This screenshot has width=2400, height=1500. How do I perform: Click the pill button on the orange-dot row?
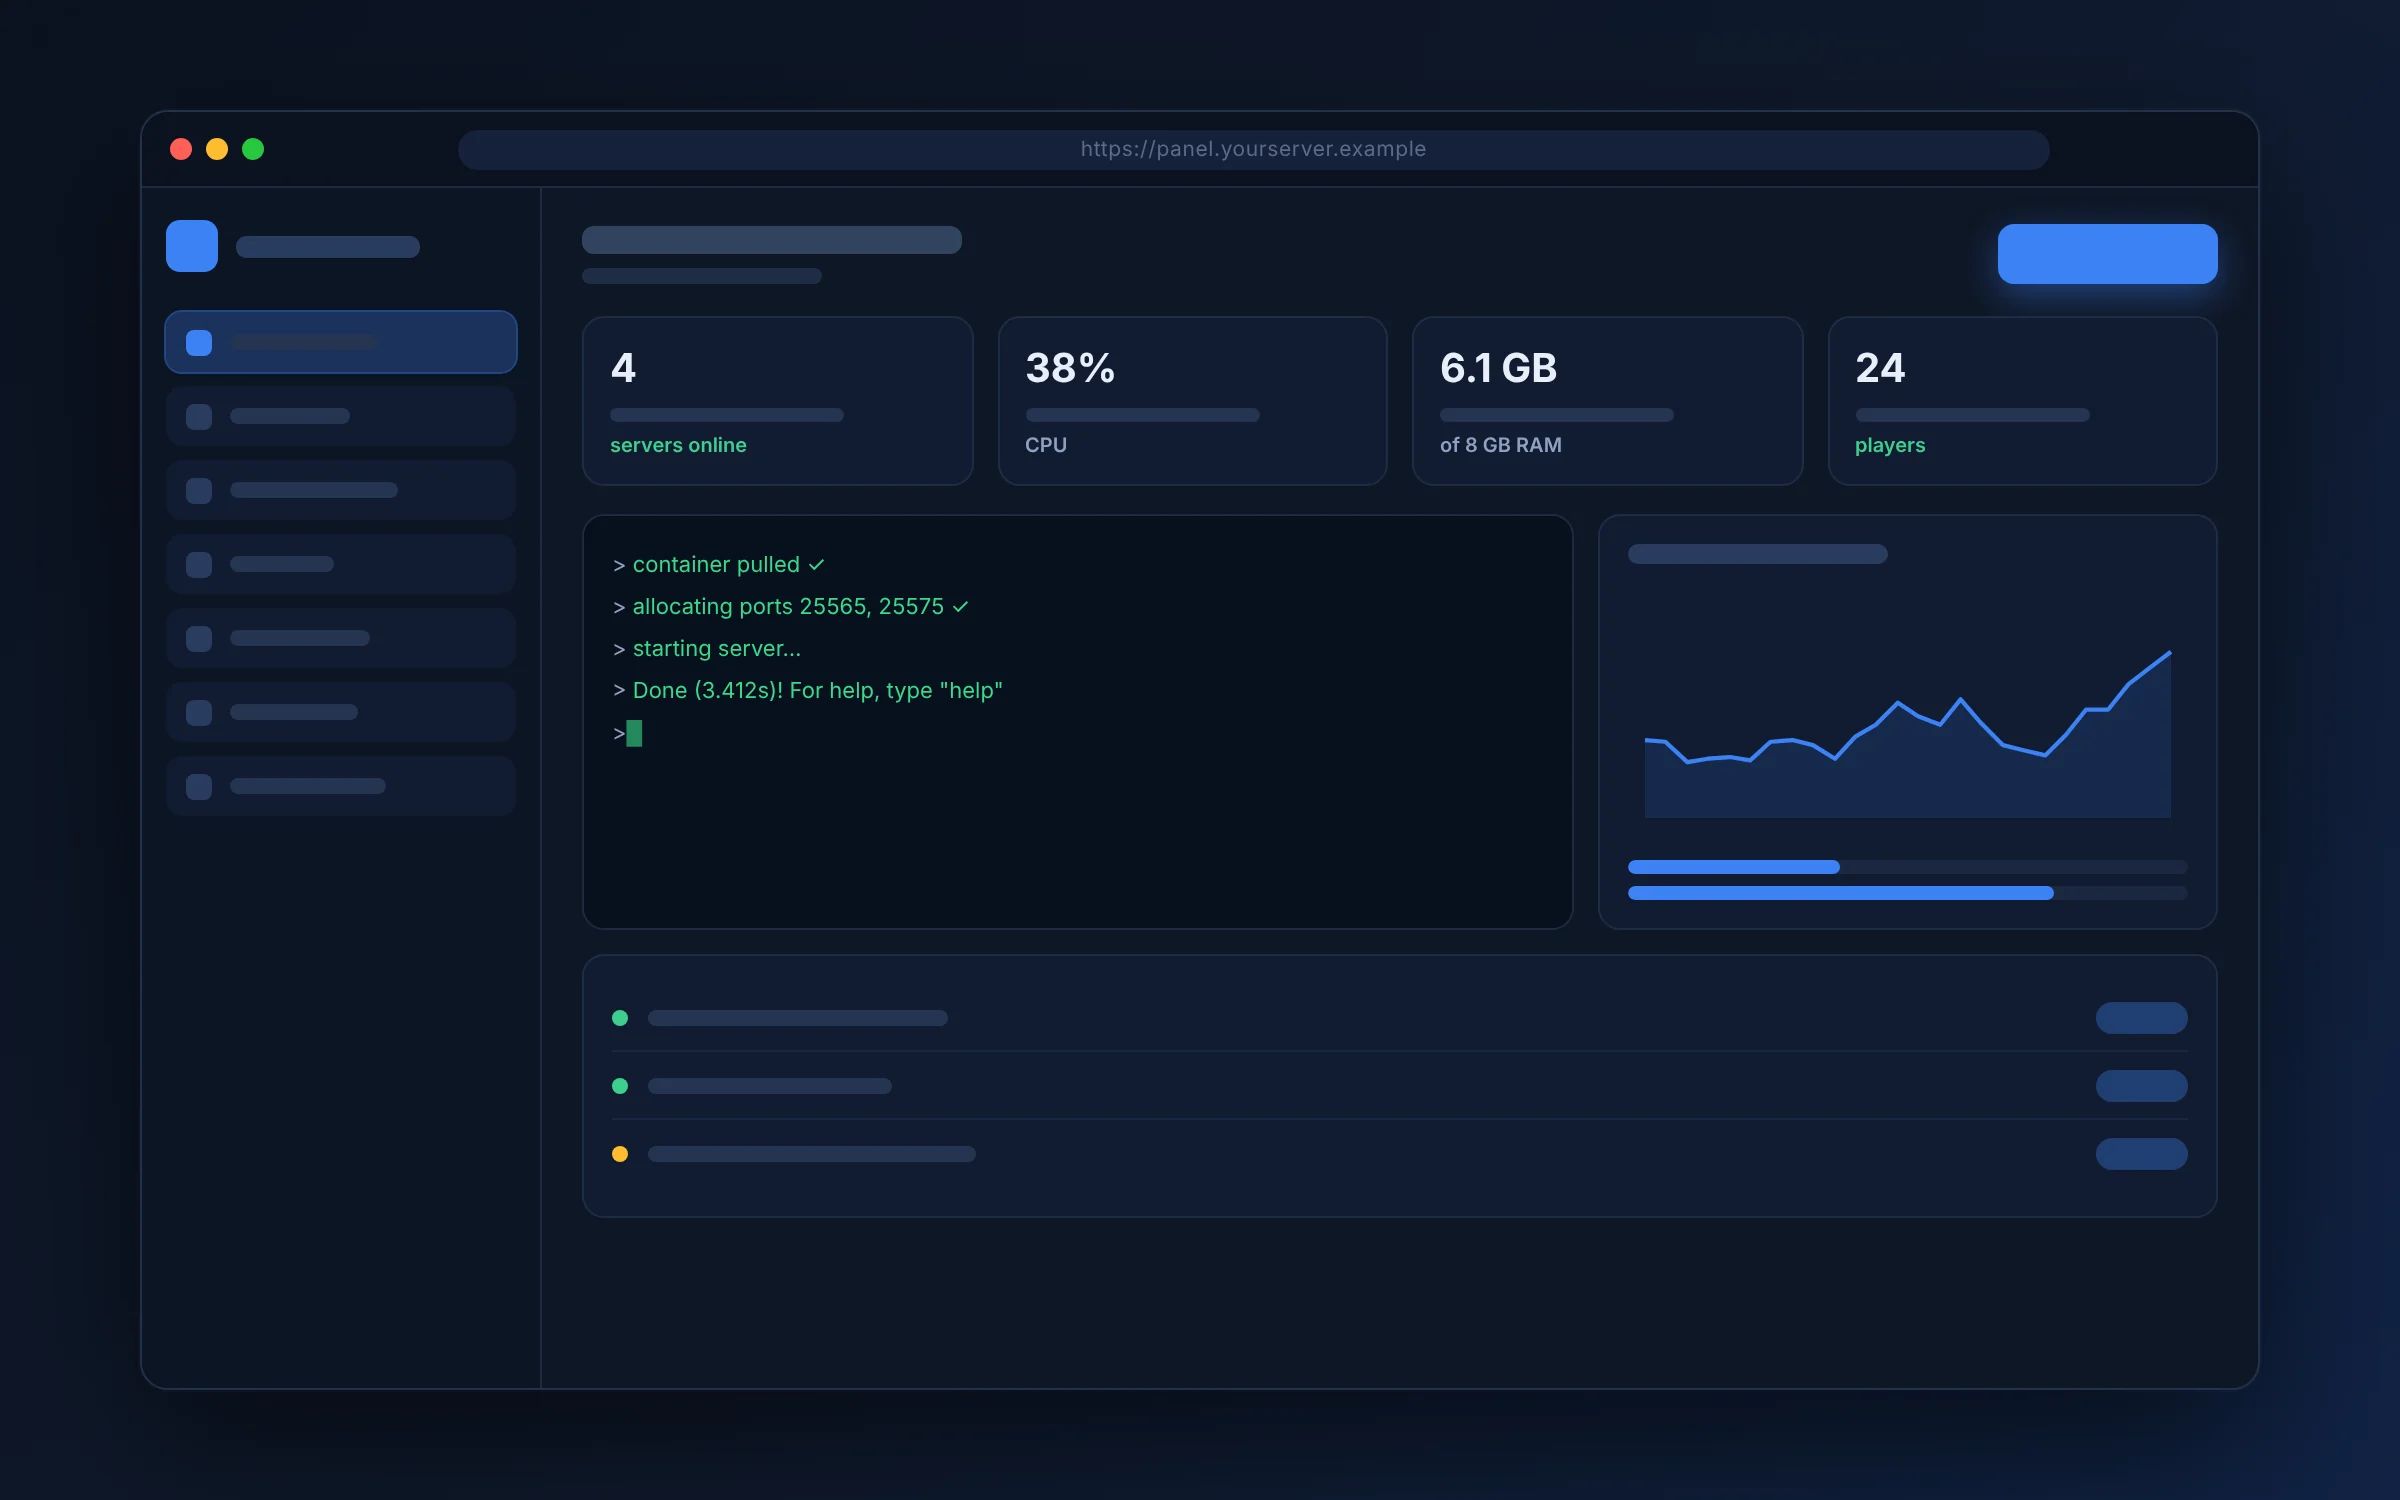point(2141,1154)
